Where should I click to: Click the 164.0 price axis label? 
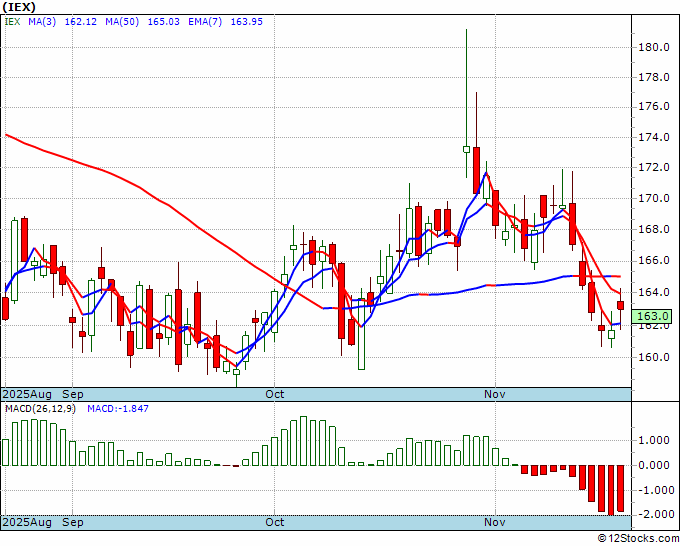tap(654, 292)
